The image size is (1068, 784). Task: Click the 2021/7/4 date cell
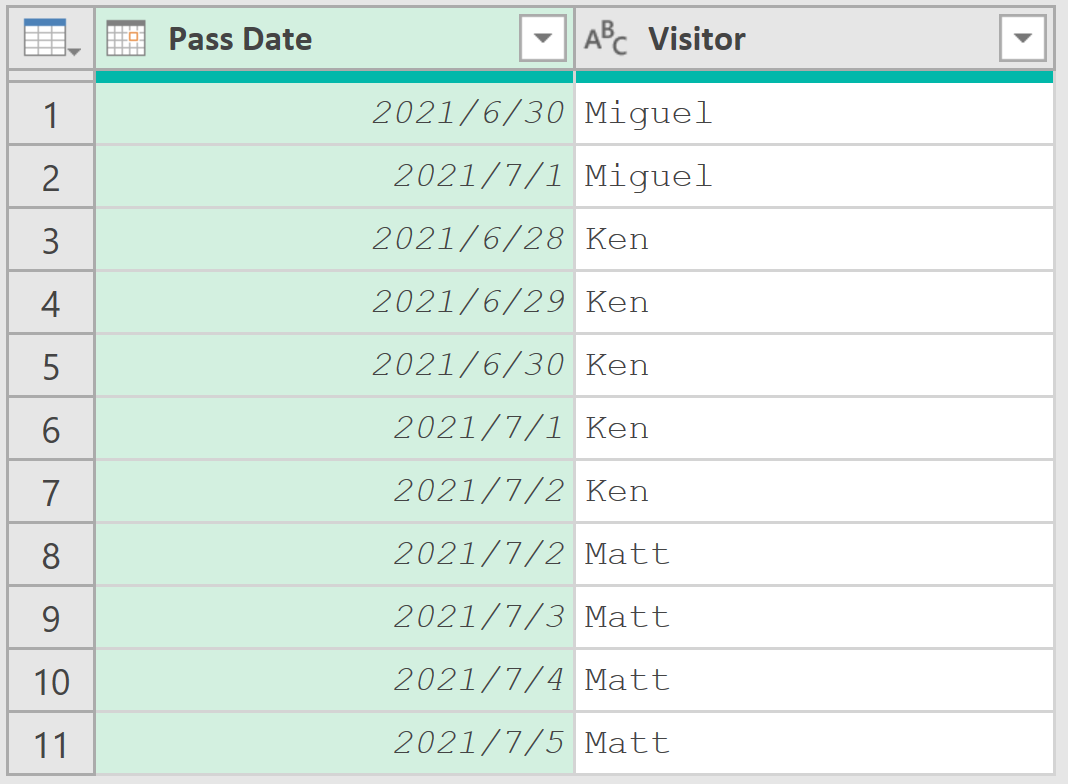478,681
